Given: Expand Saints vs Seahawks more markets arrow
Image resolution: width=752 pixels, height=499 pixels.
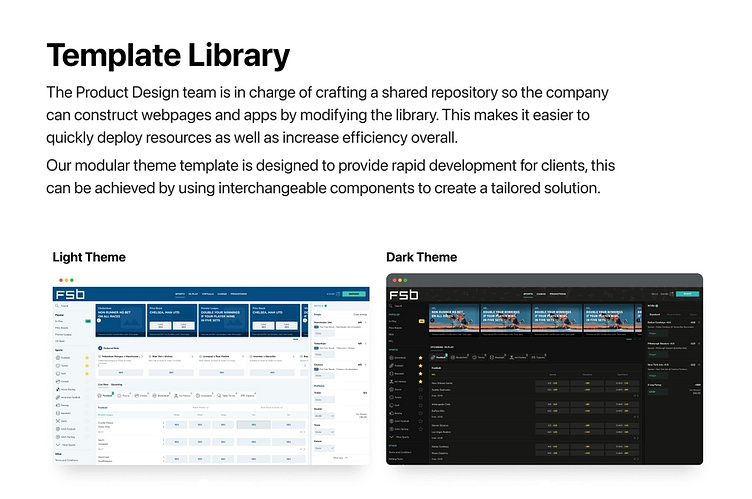Looking at the screenshot, I should 638,396.
